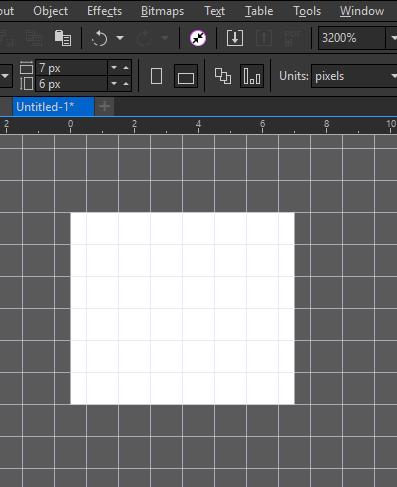Open the Bitmaps menu
Screen dimensions: 397x487
[162, 11]
